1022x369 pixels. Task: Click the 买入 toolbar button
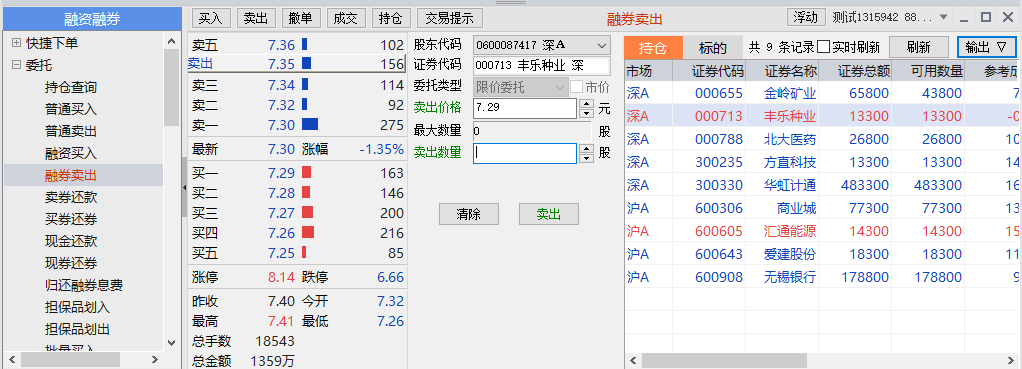(x=211, y=18)
